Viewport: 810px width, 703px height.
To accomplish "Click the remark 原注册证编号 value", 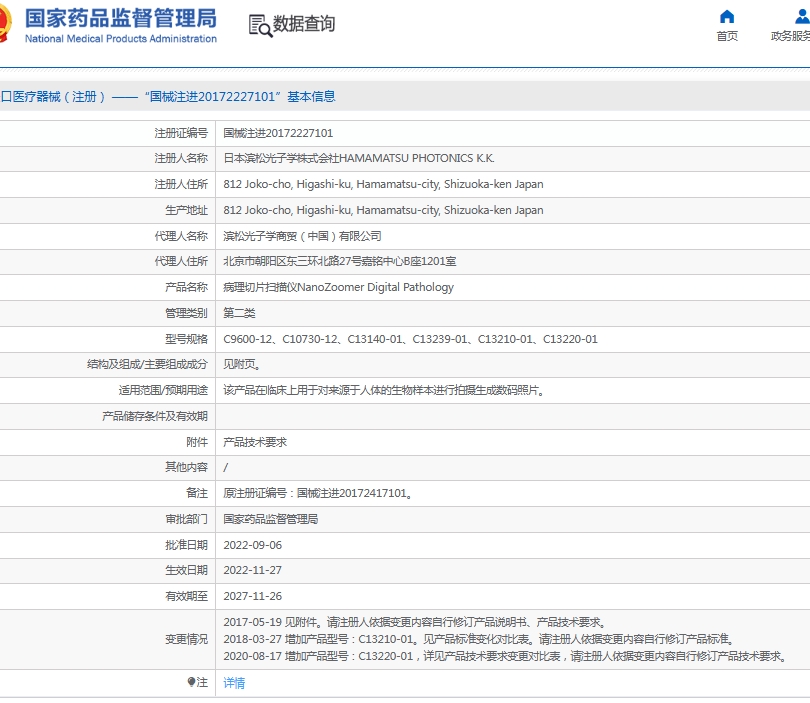I will click(318, 493).
